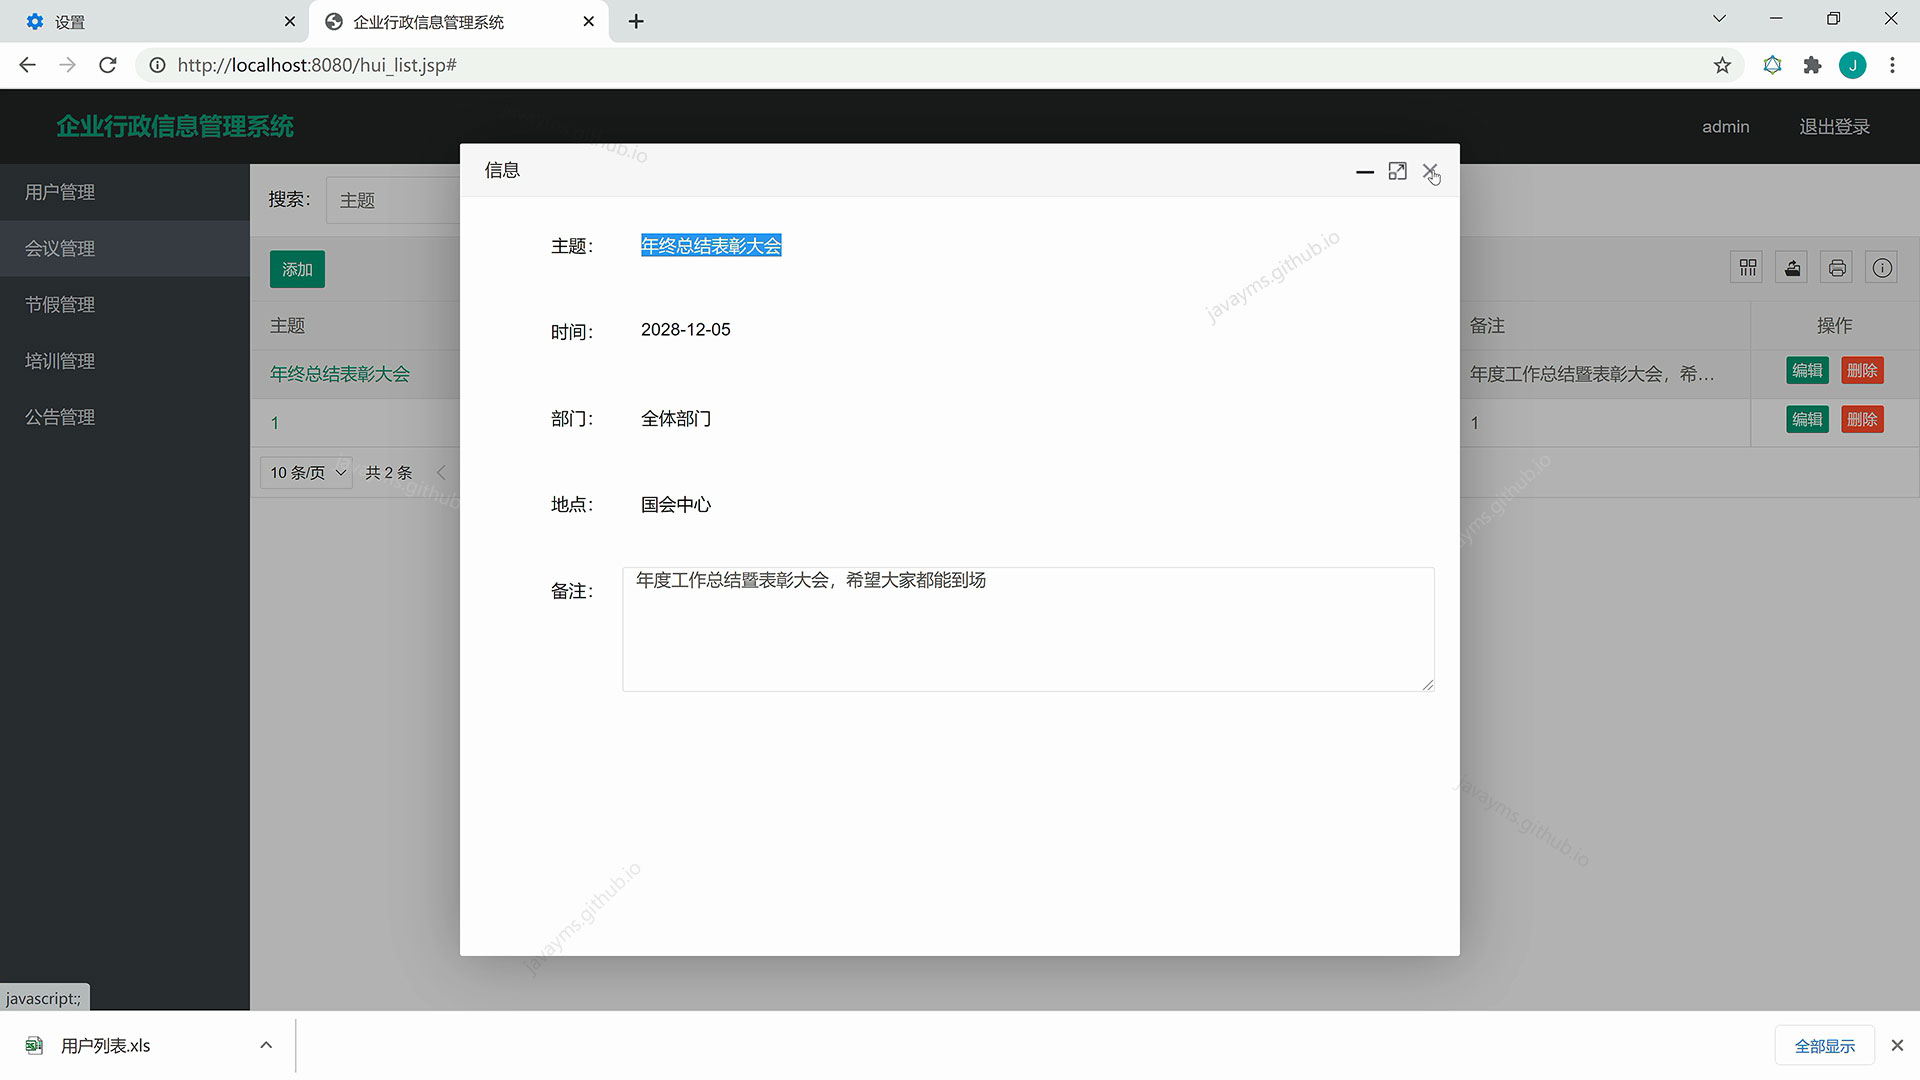1920x1080 pixels.
Task: Click 退出登录 in the header
Action: (1834, 127)
